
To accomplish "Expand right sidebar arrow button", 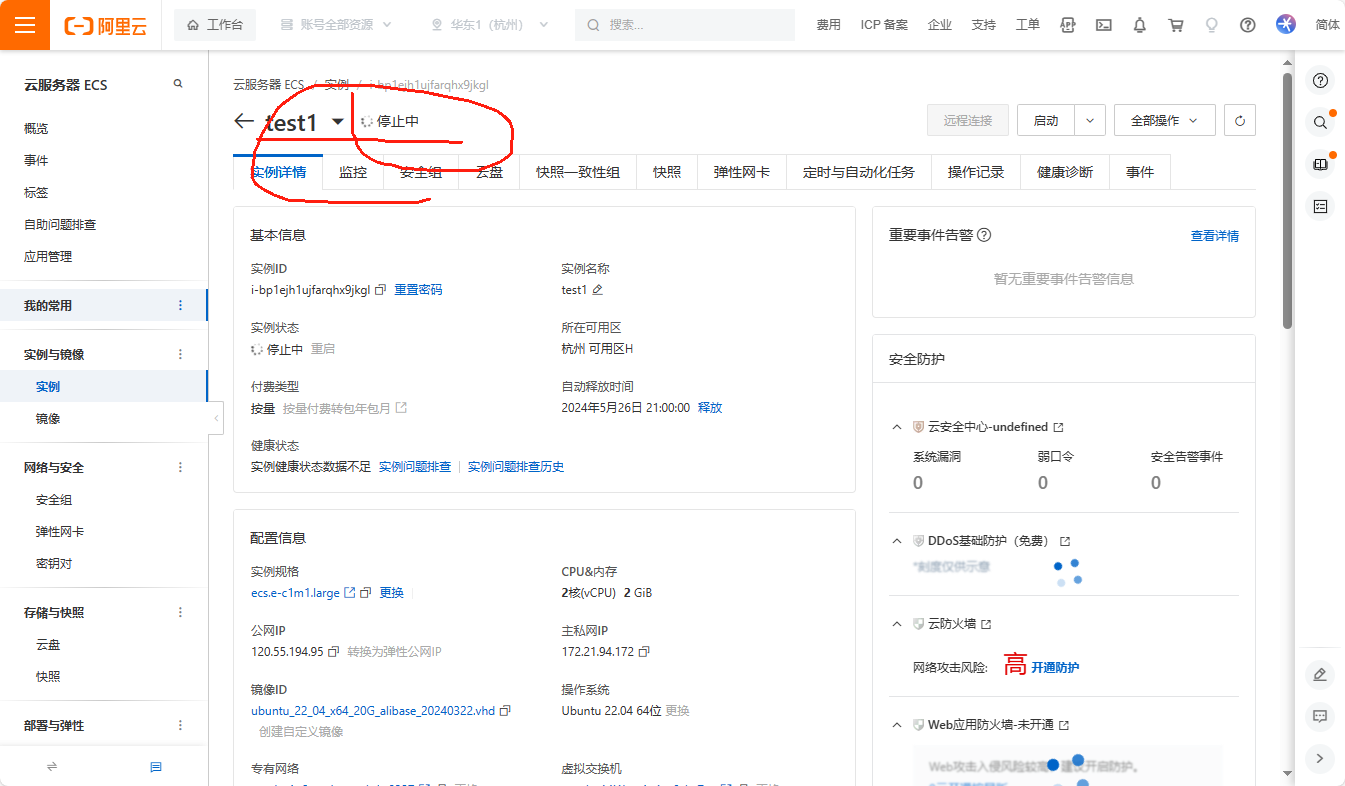I will pyautogui.click(x=1320, y=758).
